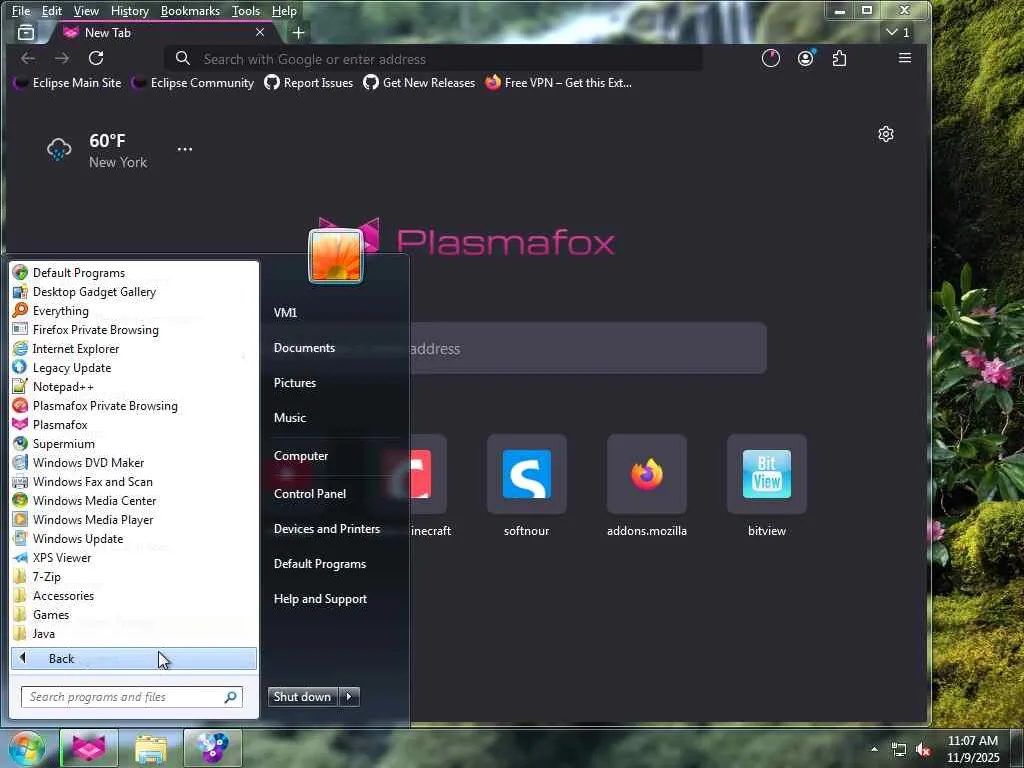The height and width of the screenshot is (768, 1024).
Task: Launch Plasmafox Private Browsing
Action: tap(105, 406)
